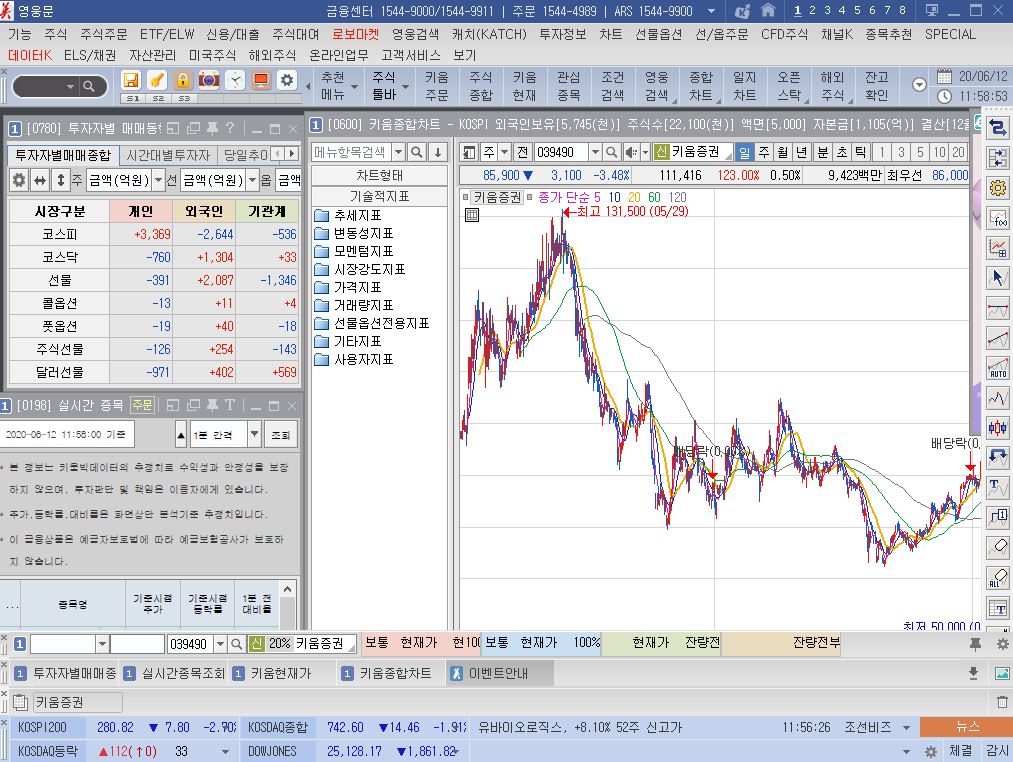
Task: Capture the screen with the camera icon
Action: (x=209, y=80)
